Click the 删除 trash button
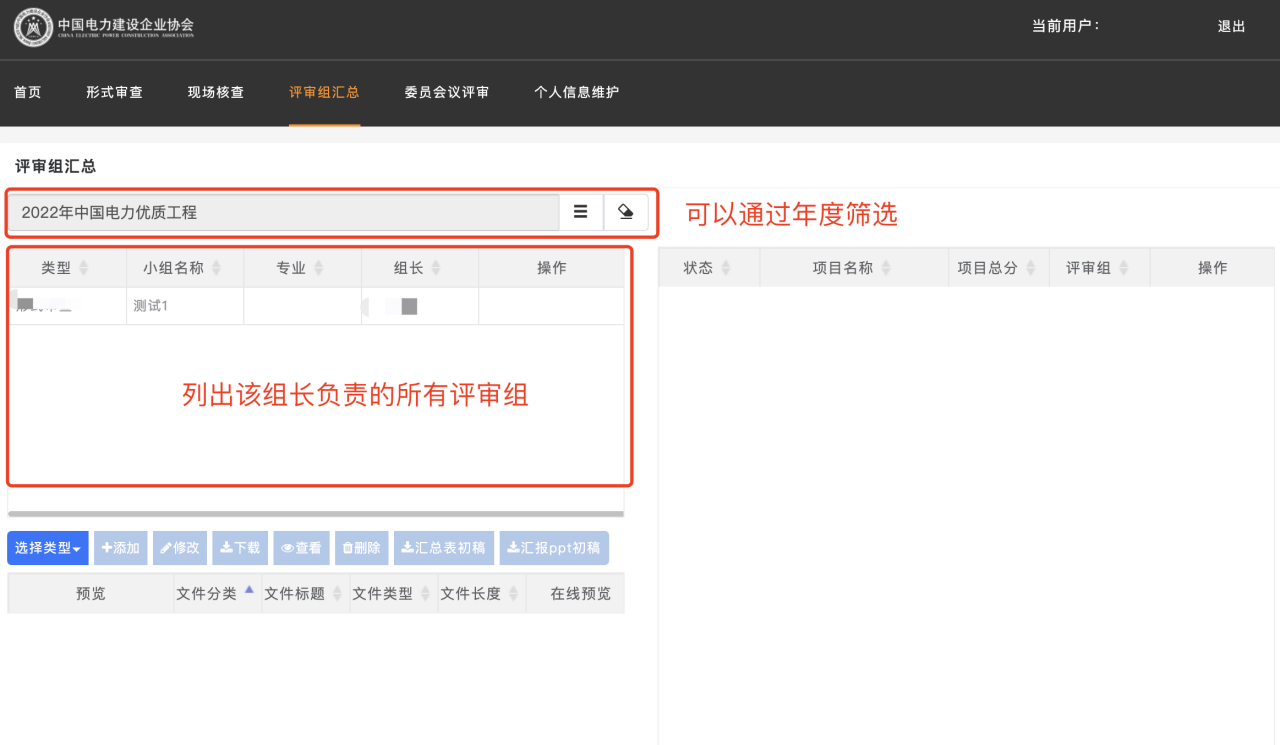Viewport: 1280px width, 745px height. [361, 548]
